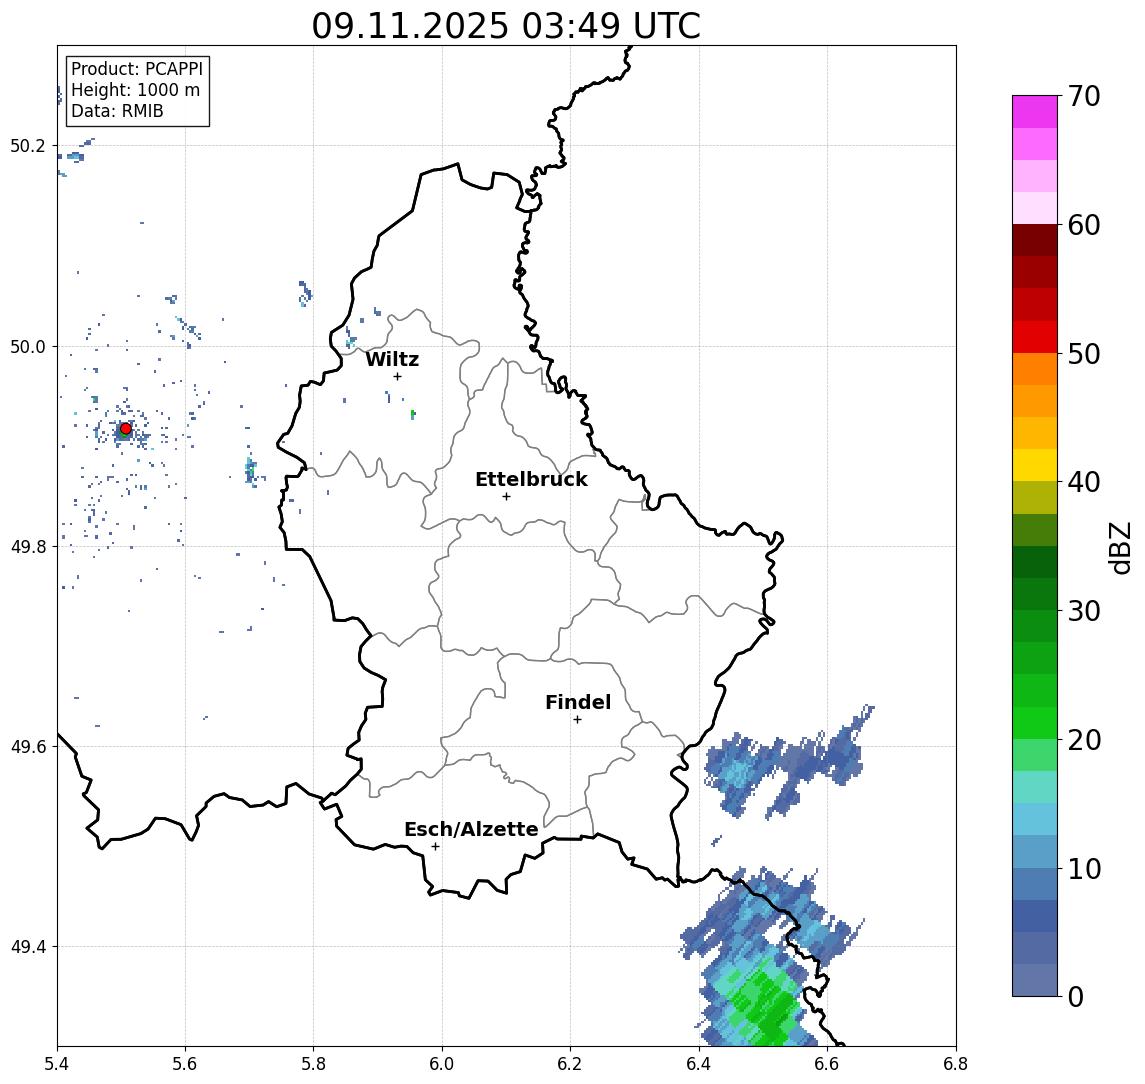Image resolution: width=1145 pixels, height=1084 pixels.
Task: Click the longitude axis label 6.8
Action: (x=956, y=1064)
